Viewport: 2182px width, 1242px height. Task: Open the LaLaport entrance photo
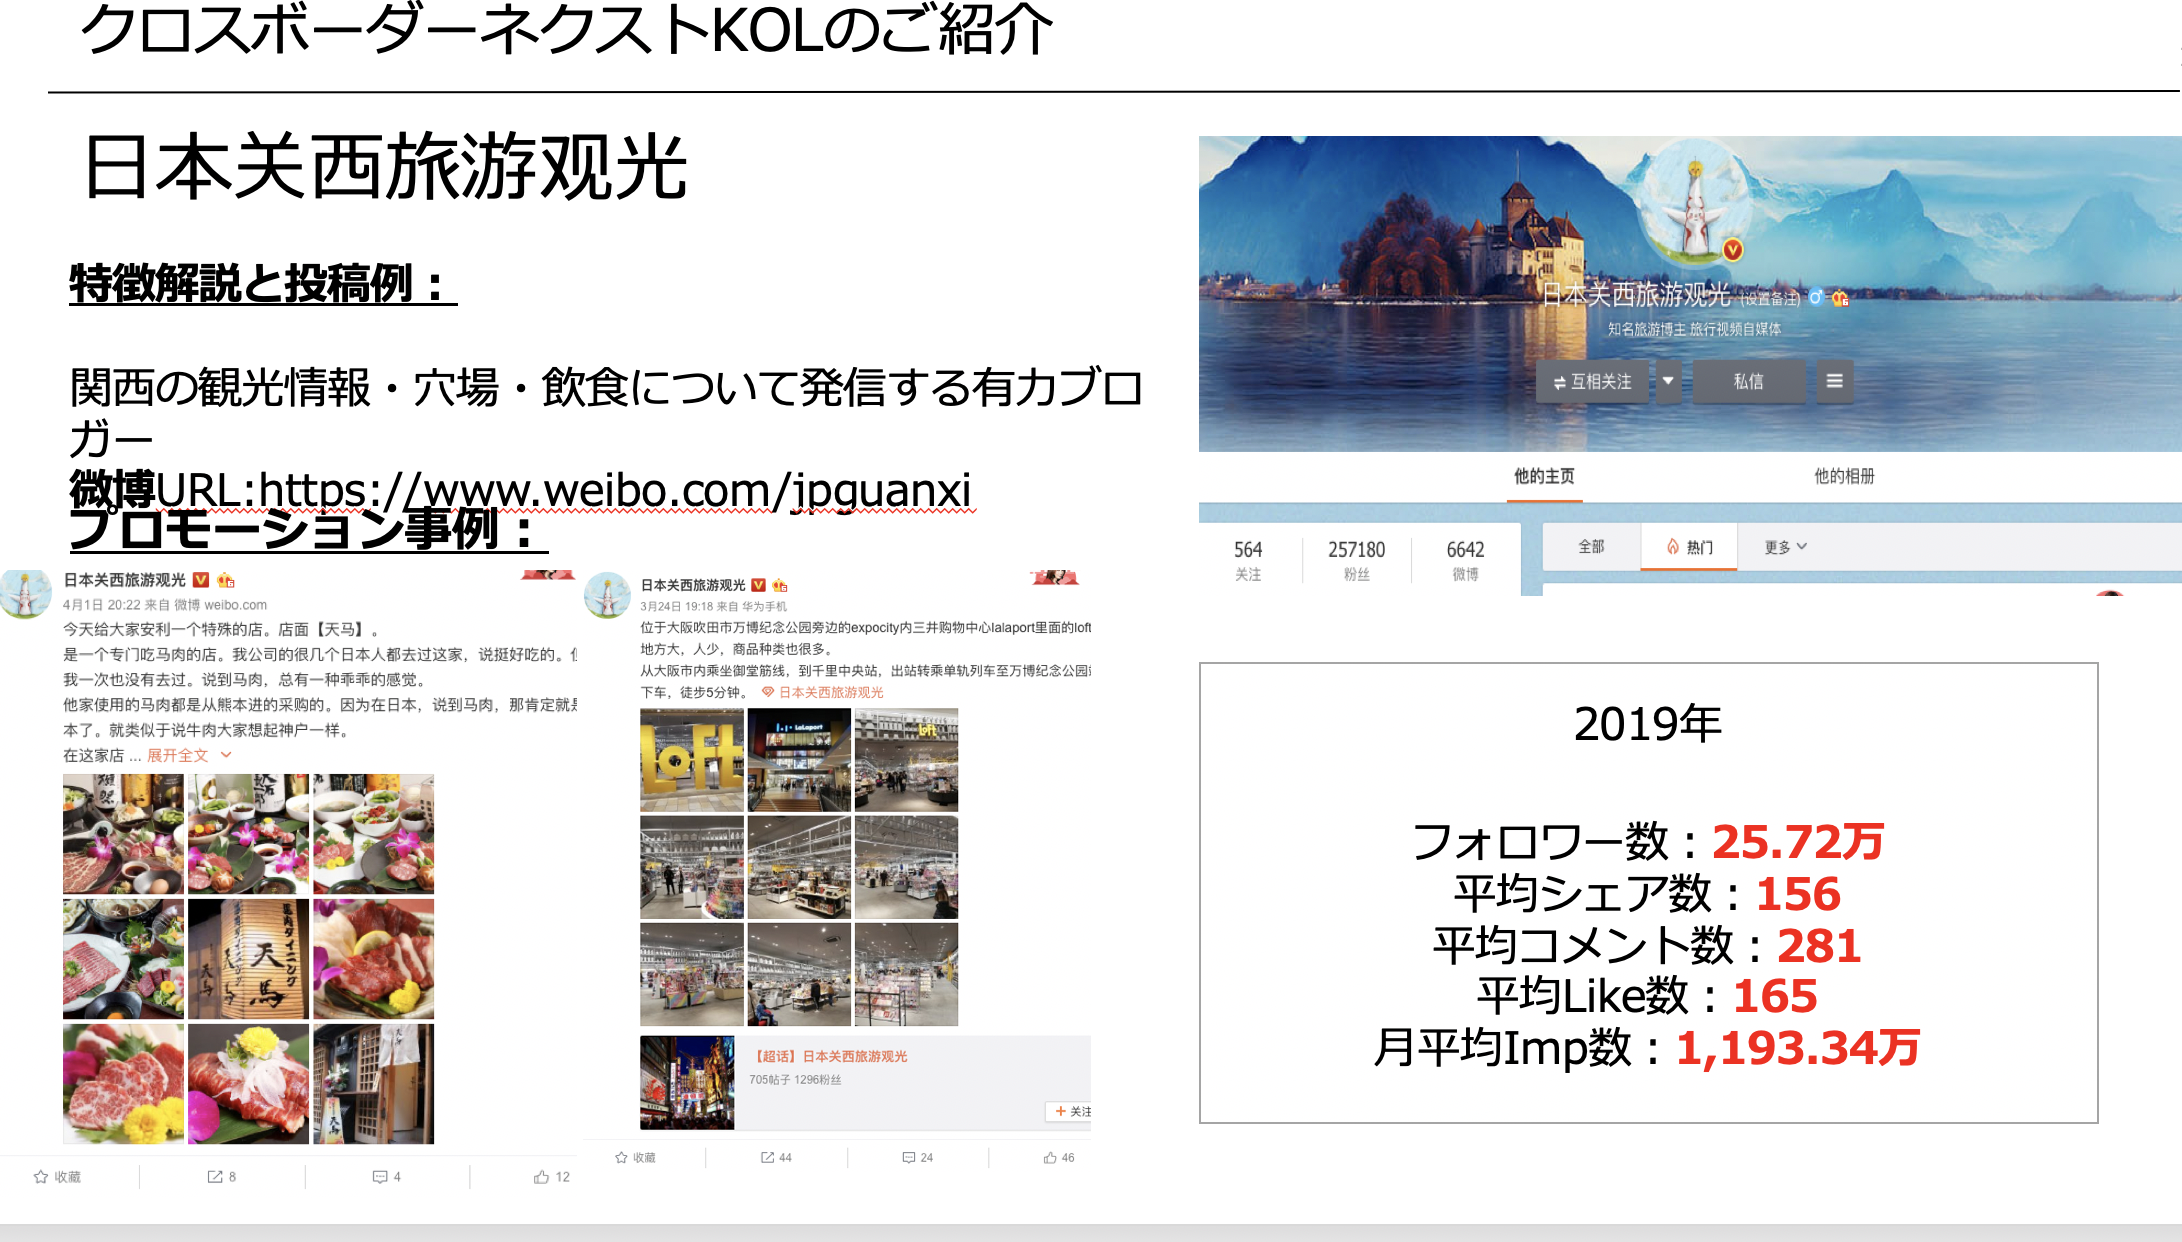pos(799,760)
